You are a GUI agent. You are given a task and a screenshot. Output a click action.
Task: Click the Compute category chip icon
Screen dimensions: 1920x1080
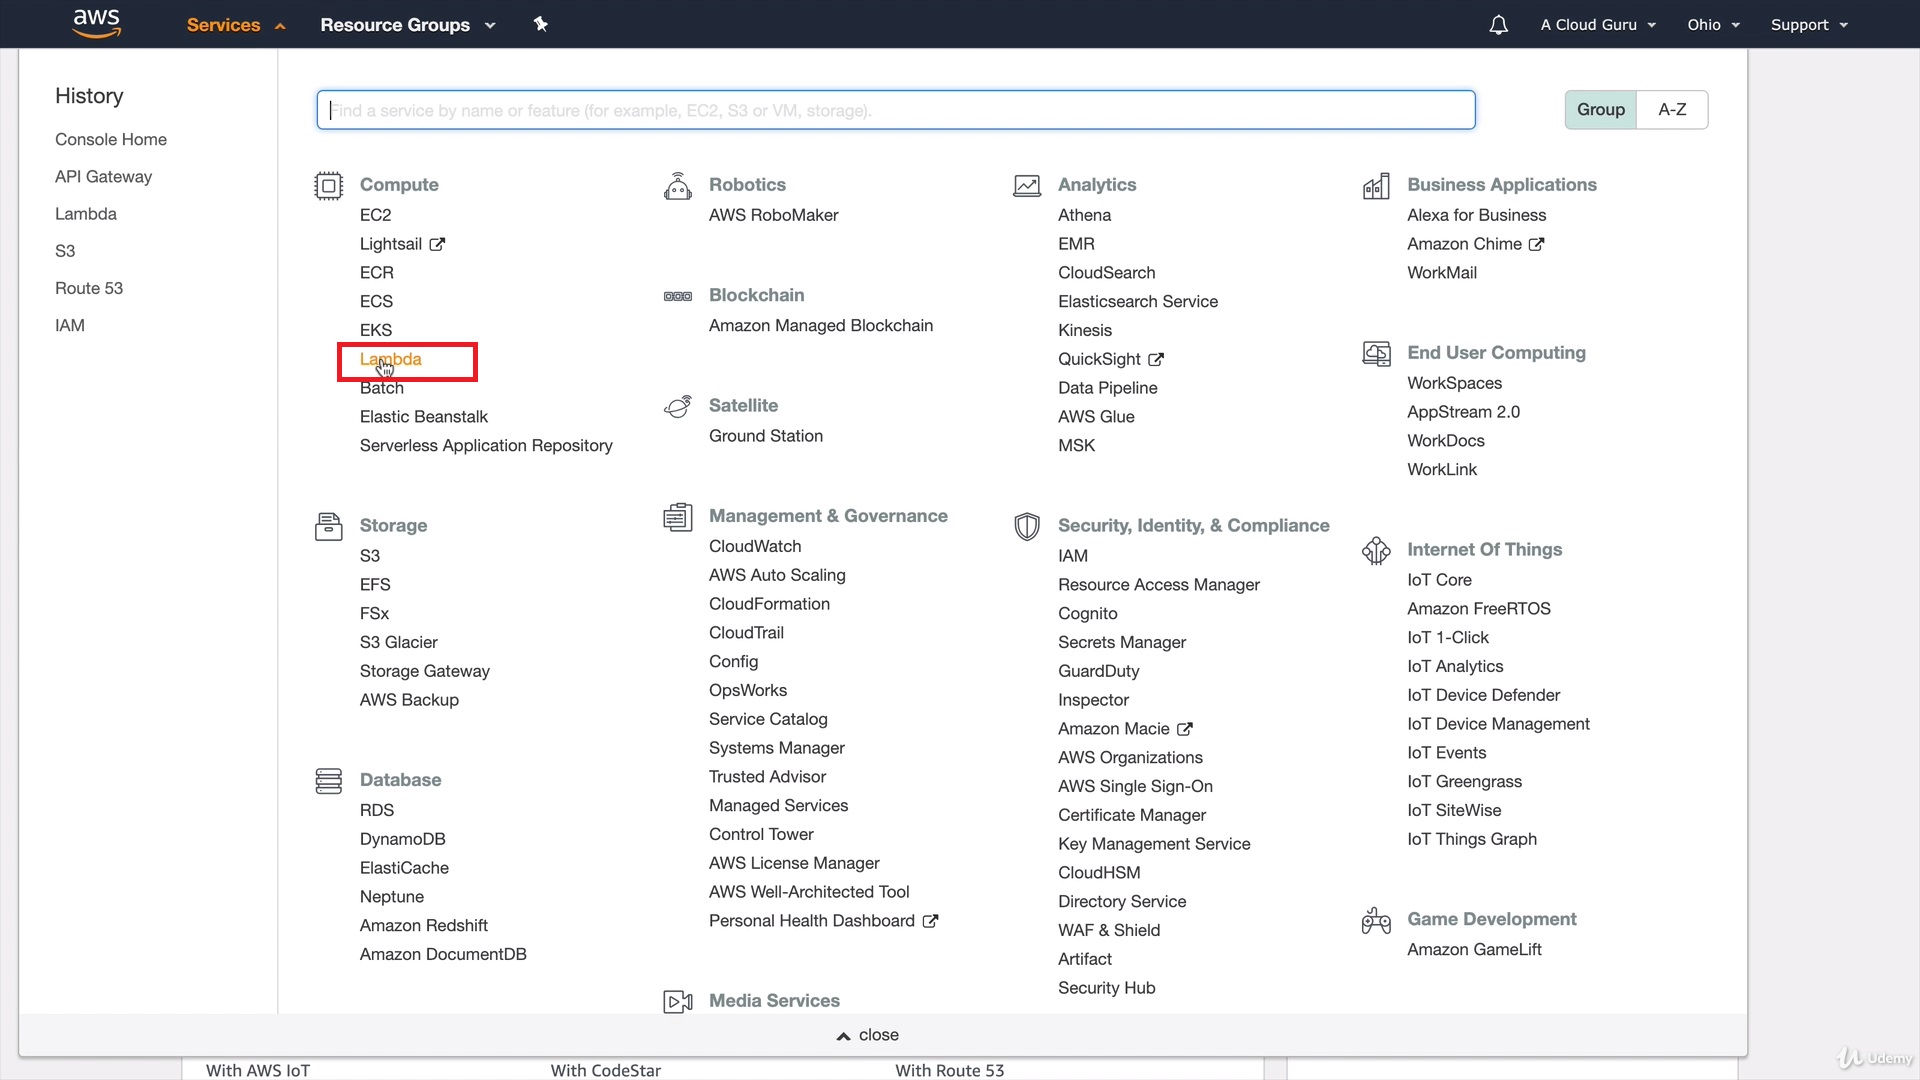[328, 186]
